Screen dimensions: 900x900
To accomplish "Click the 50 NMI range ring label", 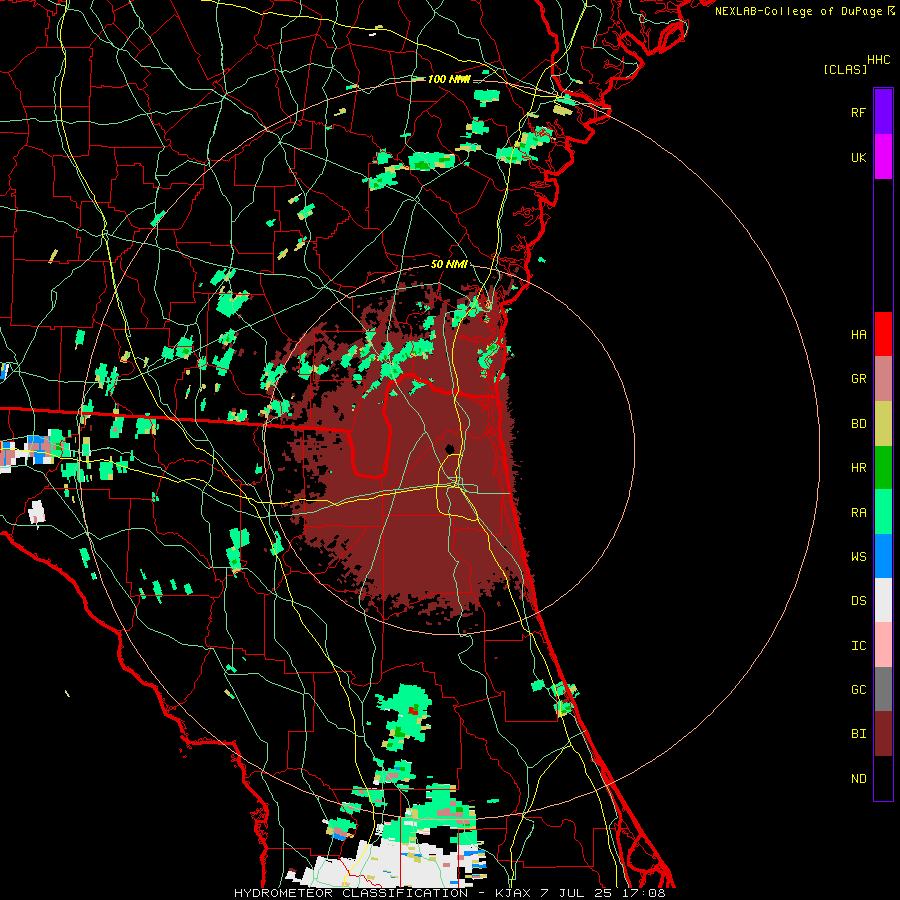I will tap(448, 264).
